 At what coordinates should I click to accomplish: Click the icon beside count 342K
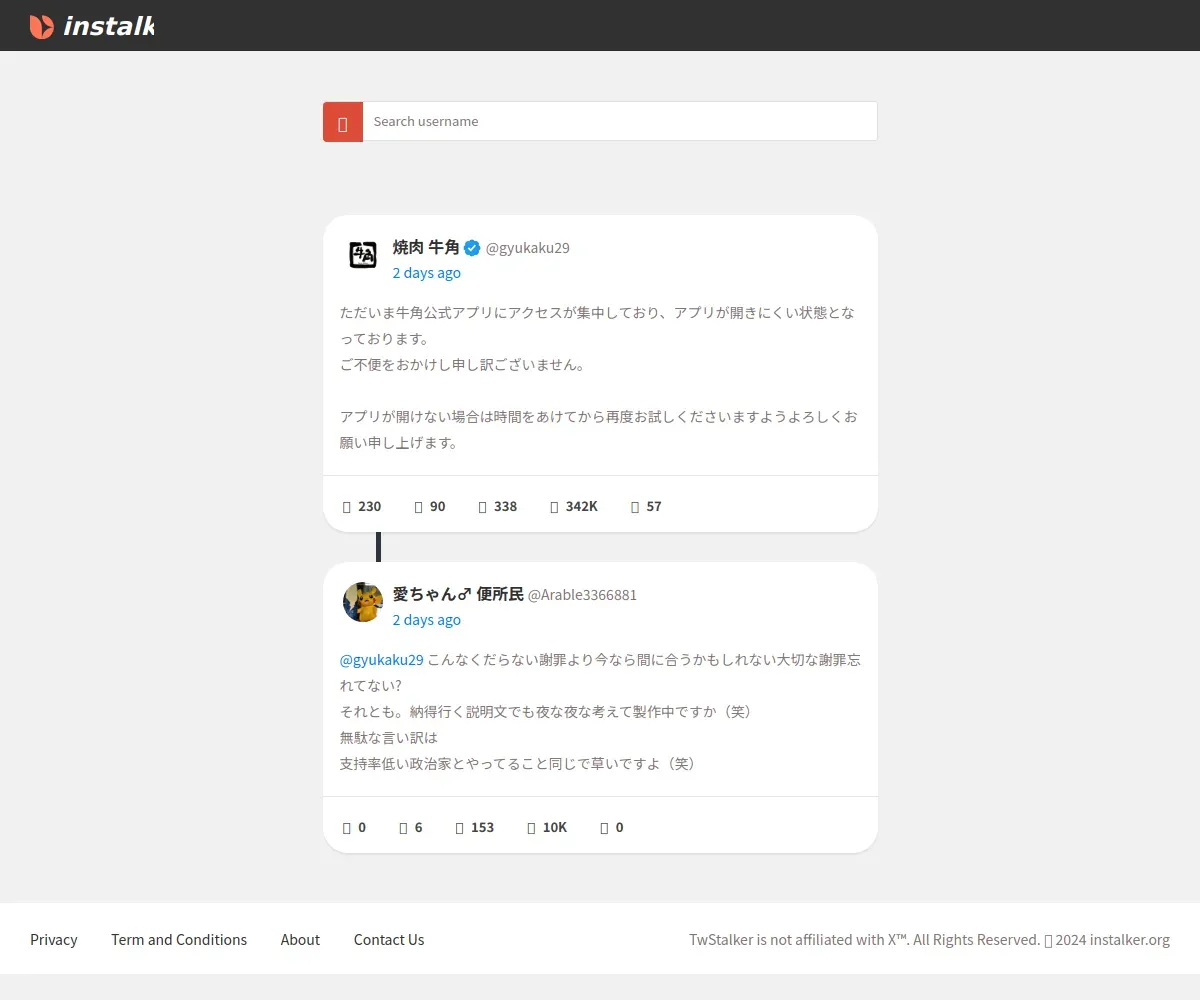(555, 507)
